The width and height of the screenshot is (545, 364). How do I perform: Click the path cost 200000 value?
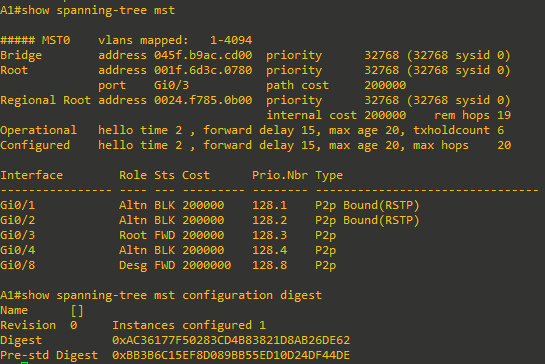coord(385,85)
